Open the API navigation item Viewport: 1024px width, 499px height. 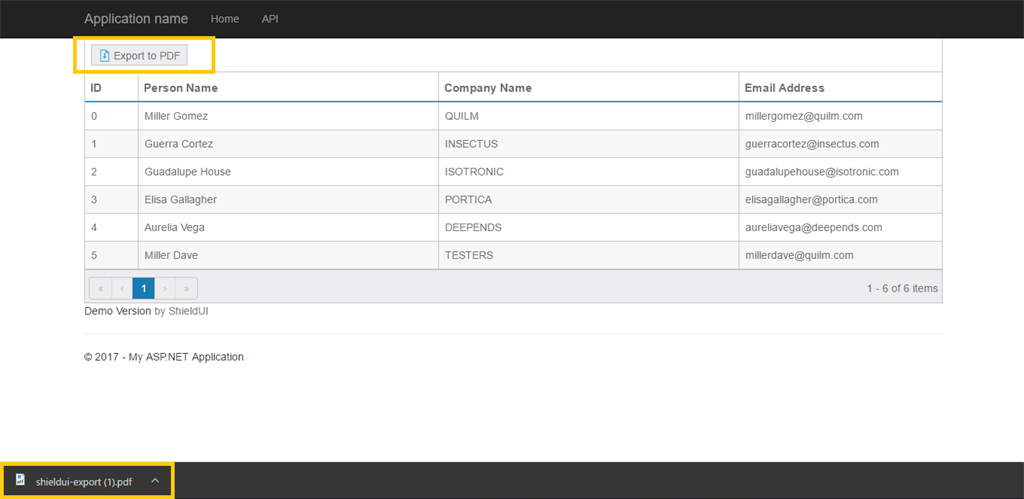tap(270, 19)
